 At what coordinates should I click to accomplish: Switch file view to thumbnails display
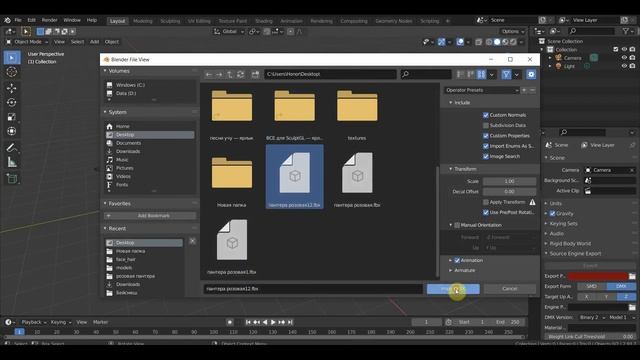pos(482,74)
